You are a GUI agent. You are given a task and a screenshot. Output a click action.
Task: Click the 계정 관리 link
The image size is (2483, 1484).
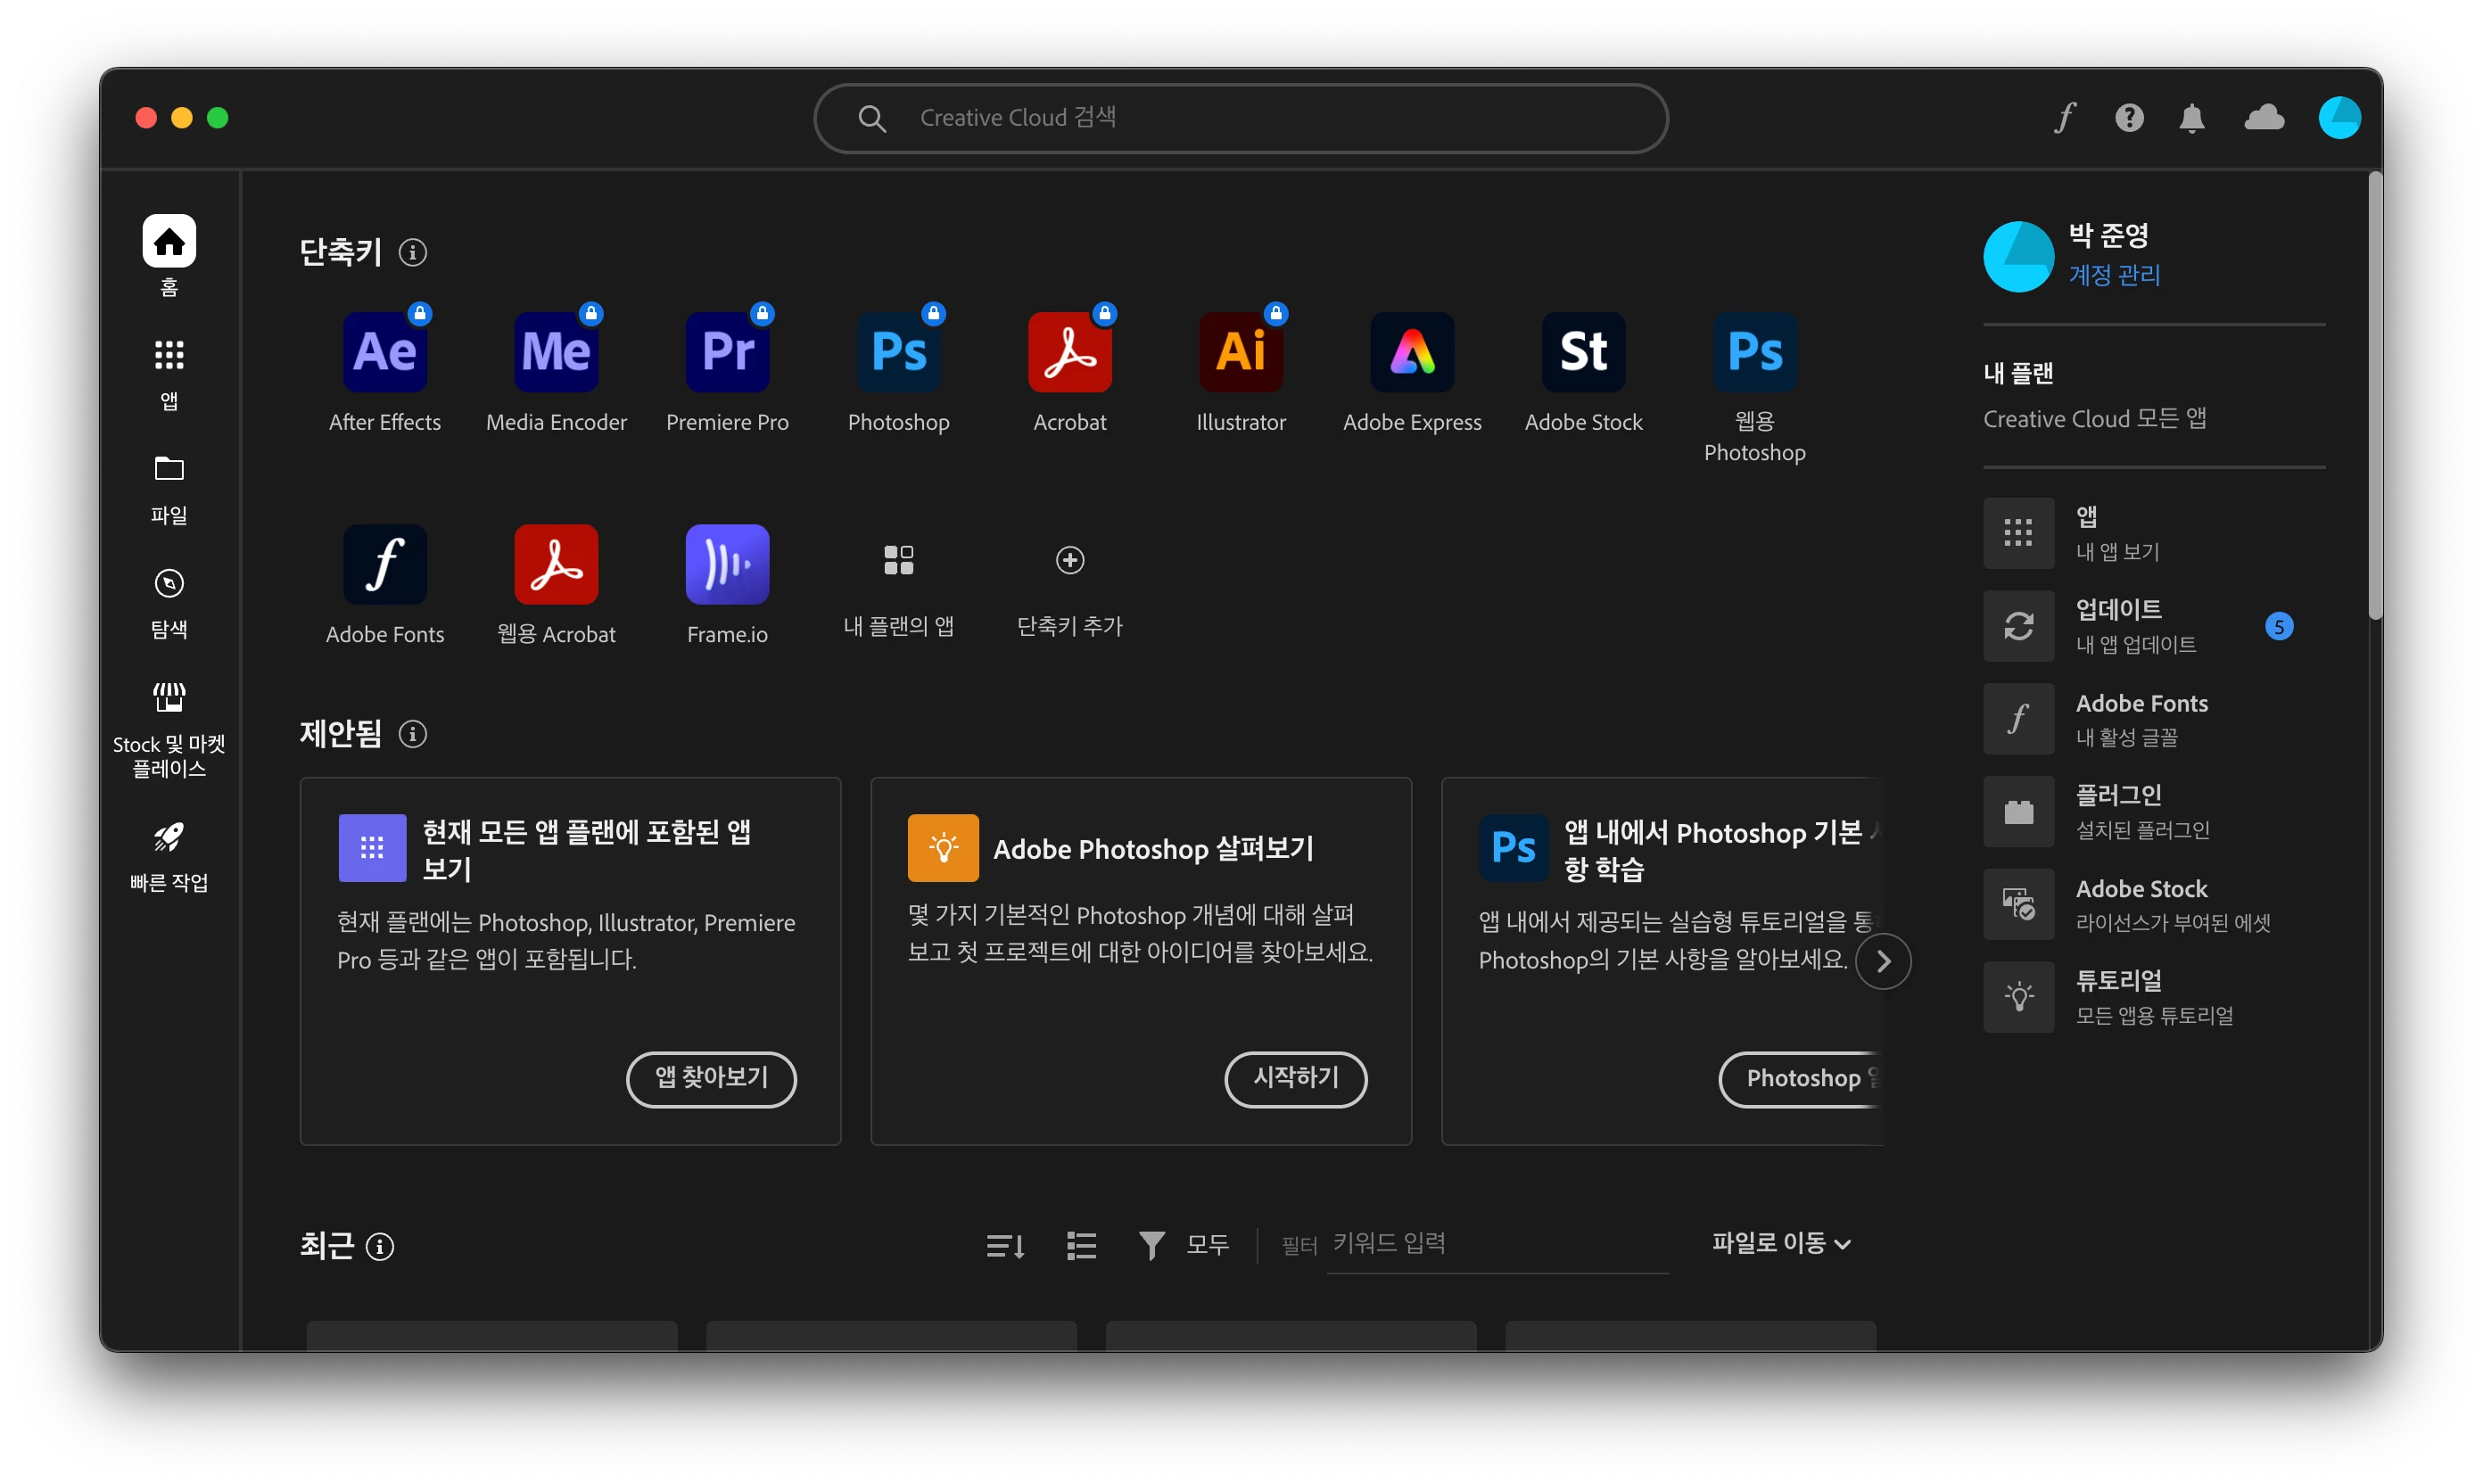pyautogui.click(x=2114, y=275)
